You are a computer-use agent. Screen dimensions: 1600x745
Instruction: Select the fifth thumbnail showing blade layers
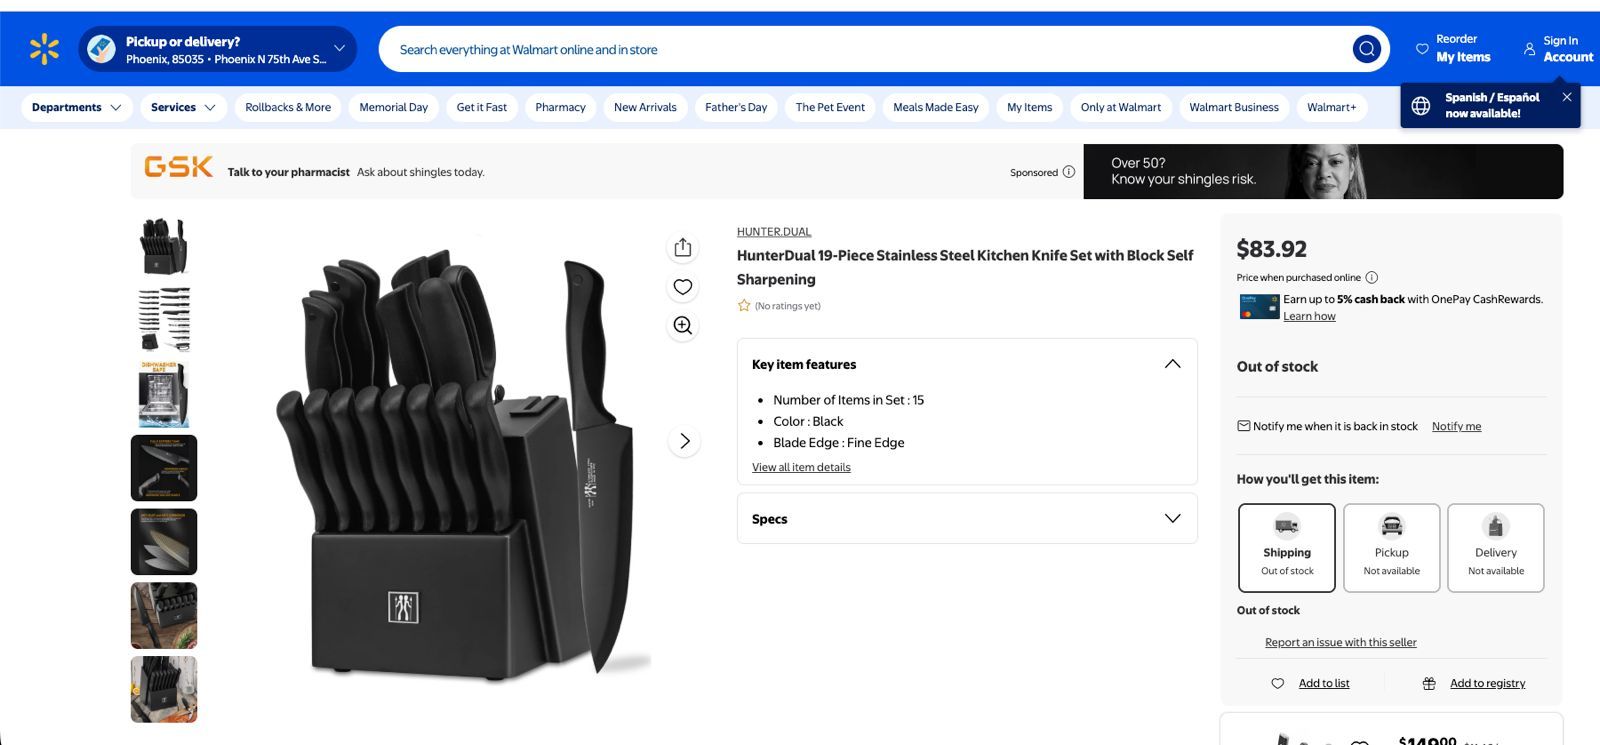(164, 542)
